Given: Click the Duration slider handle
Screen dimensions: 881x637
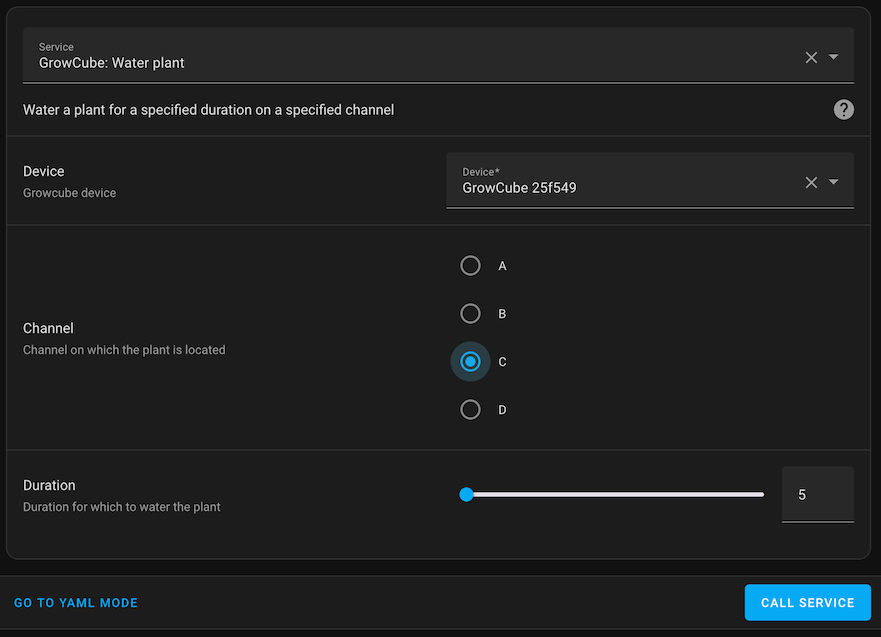Looking at the screenshot, I should (x=466, y=494).
